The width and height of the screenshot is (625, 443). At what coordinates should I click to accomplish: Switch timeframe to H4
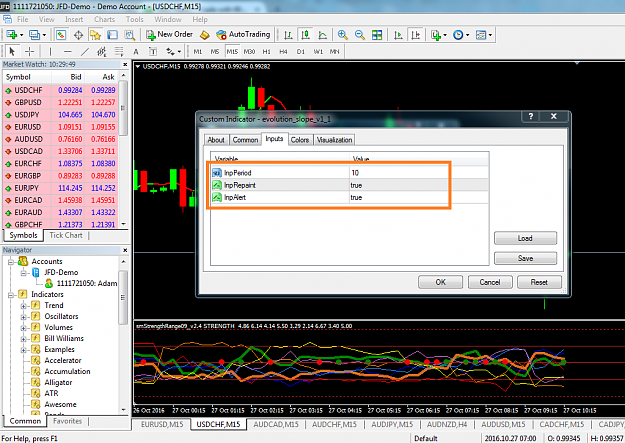pyautogui.click(x=283, y=51)
